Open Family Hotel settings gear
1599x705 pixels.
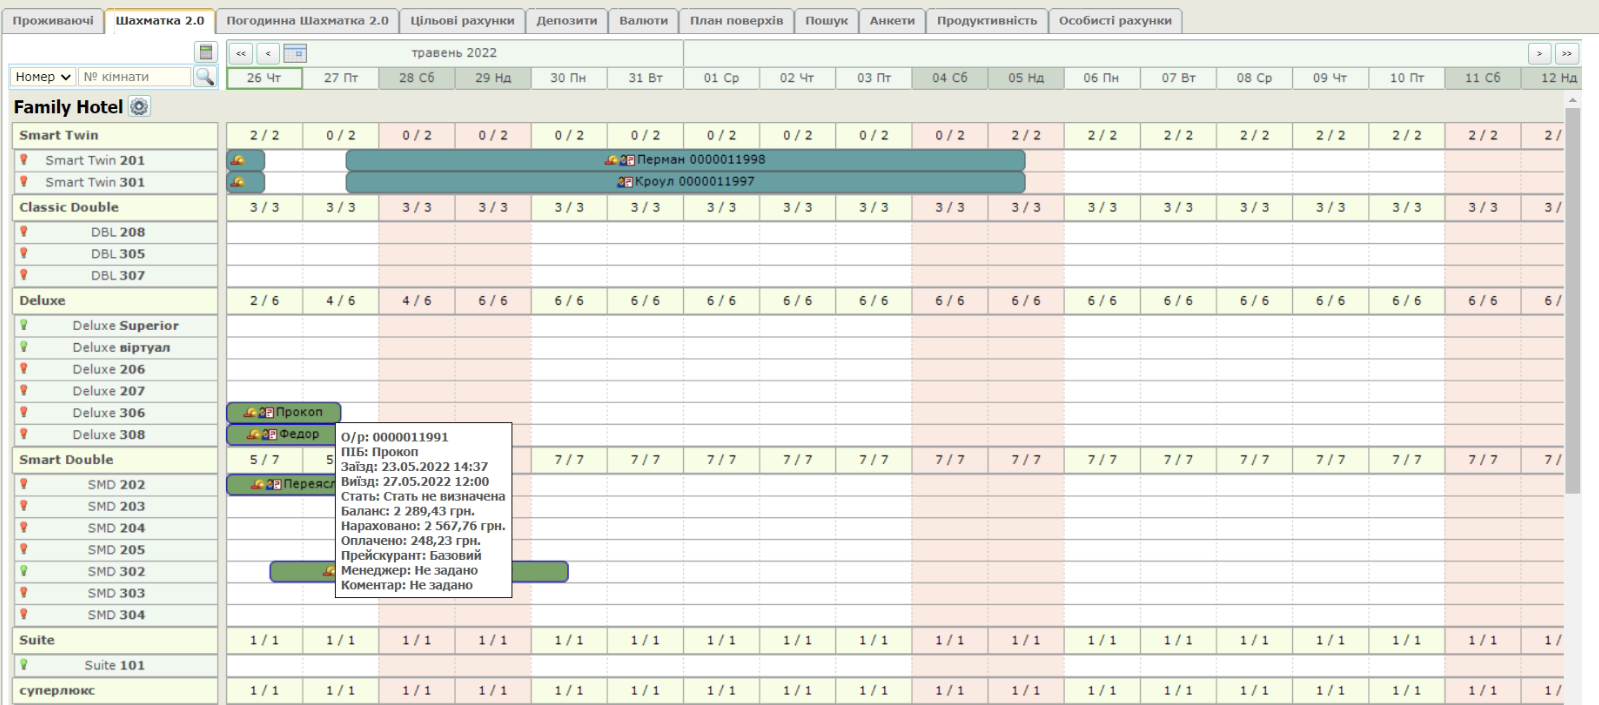[139, 107]
